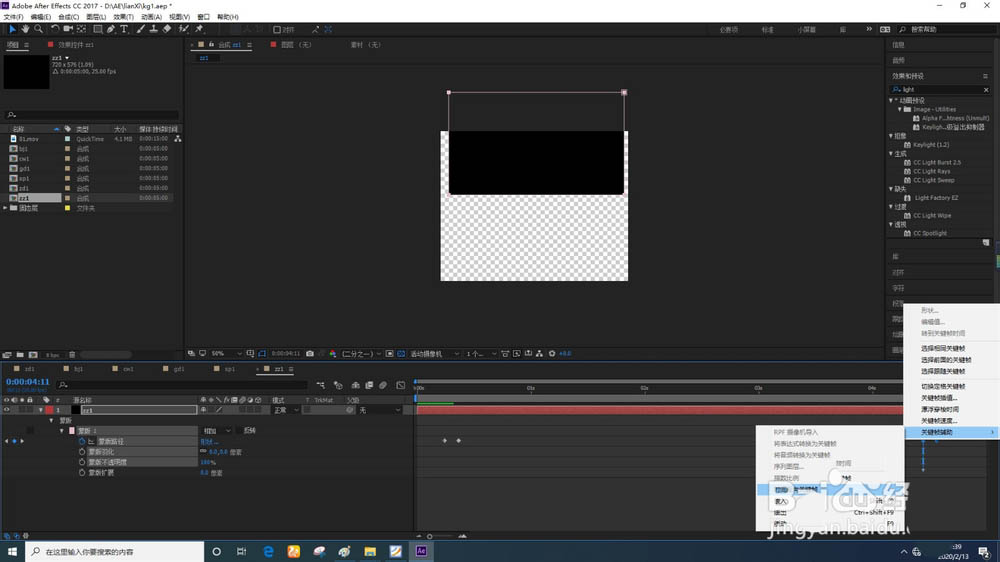The image size is (1000, 562).
Task: Choose 关键帧速度 from context menu
Action: click(x=940, y=420)
